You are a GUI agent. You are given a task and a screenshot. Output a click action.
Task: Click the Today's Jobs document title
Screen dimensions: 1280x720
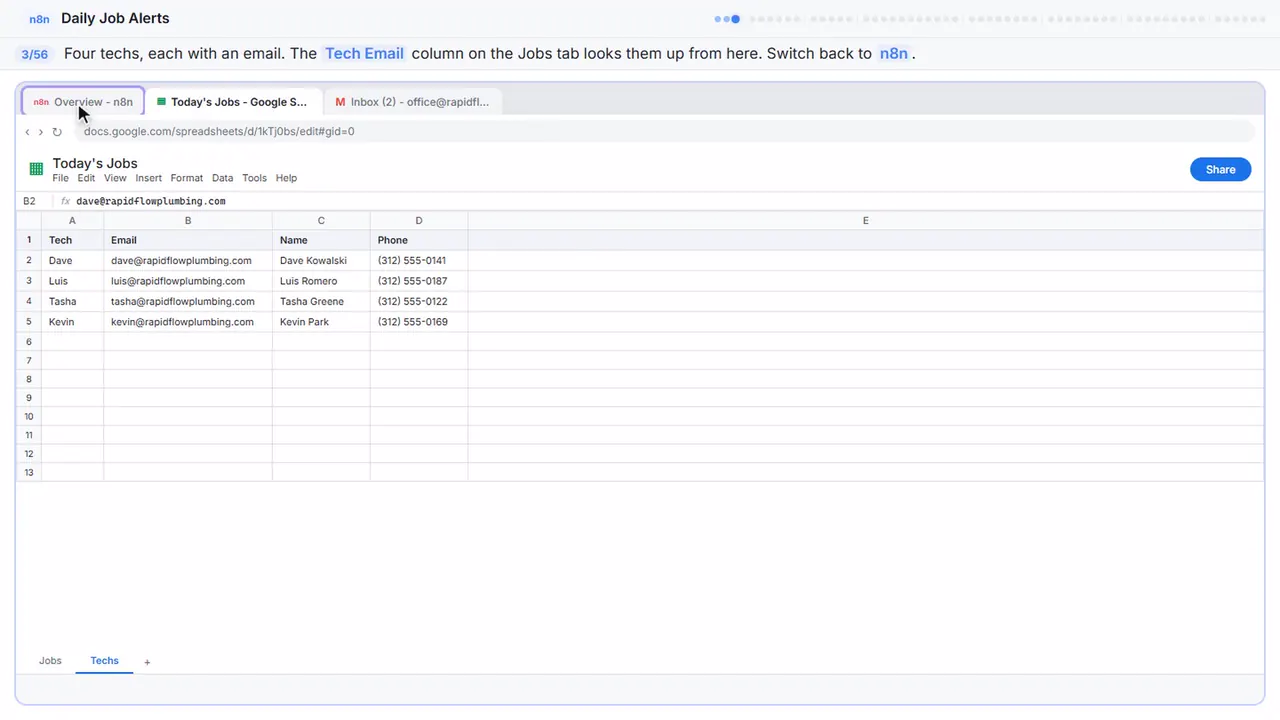pyautogui.click(x=95, y=163)
